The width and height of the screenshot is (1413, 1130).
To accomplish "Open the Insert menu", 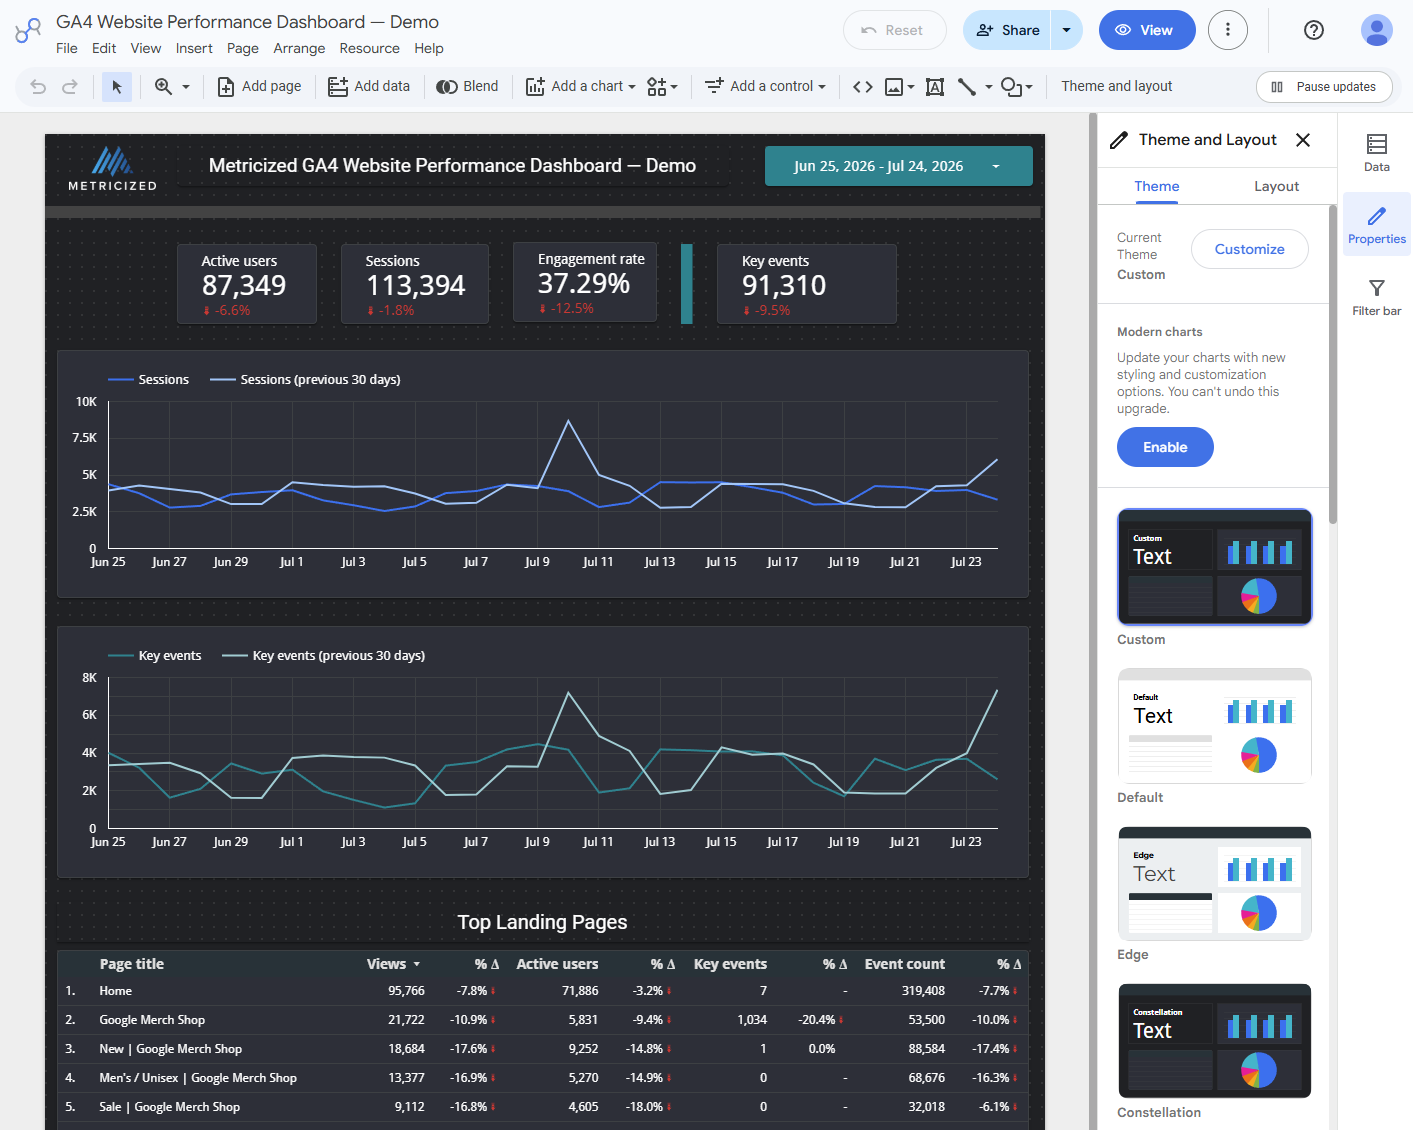I will [x=194, y=48].
